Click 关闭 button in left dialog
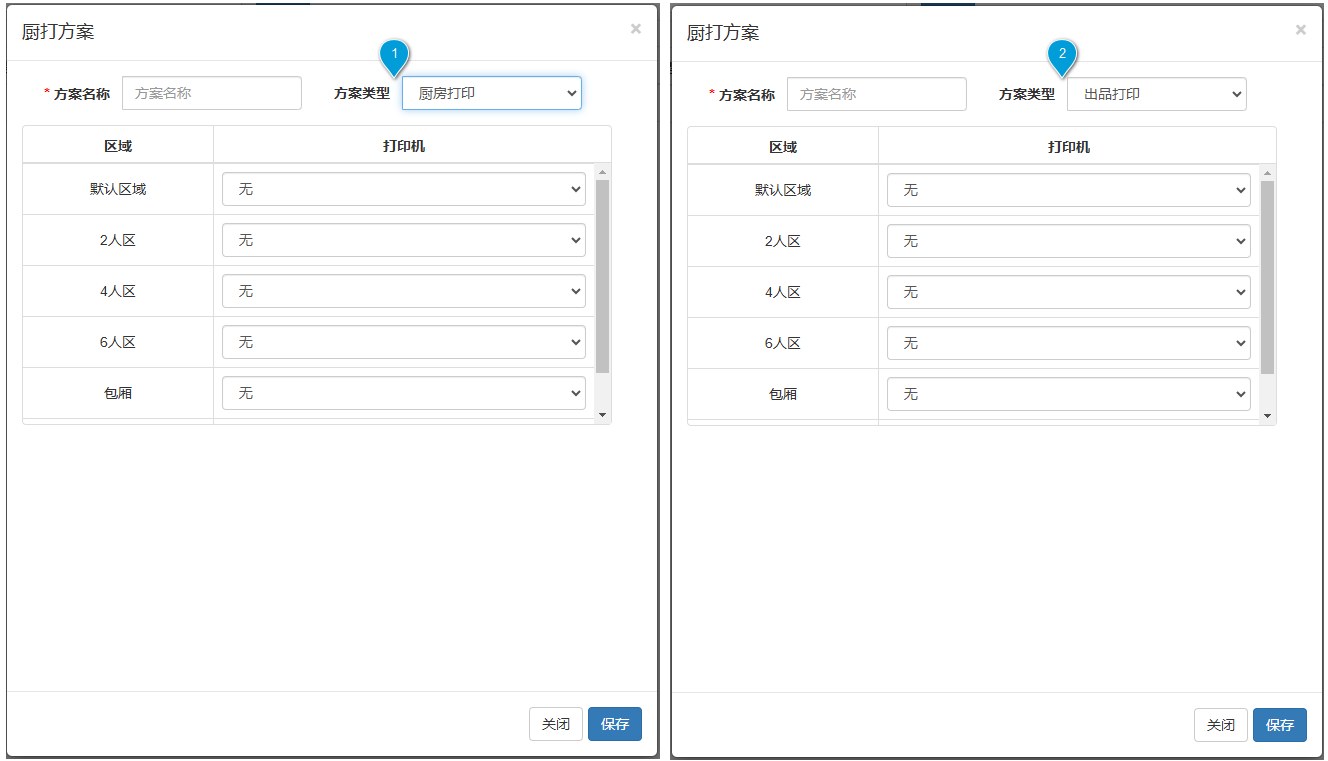1328x761 pixels. tap(556, 724)
